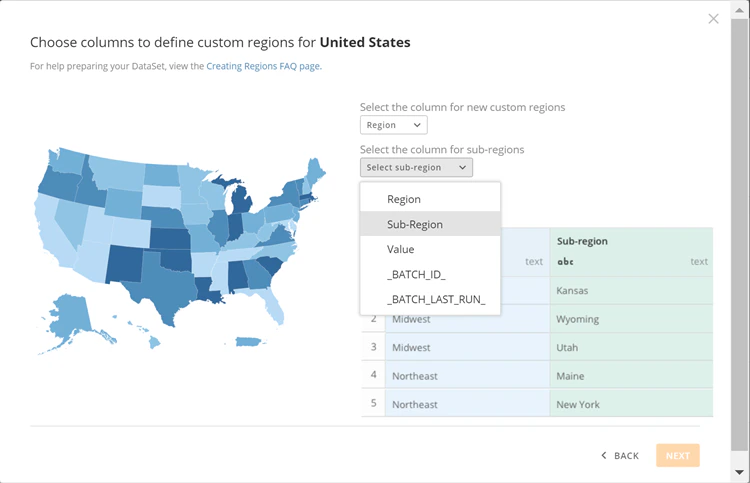Screen dimensions: 750x483
Task: Close the custom regions dialog
Action: point(713,19)
